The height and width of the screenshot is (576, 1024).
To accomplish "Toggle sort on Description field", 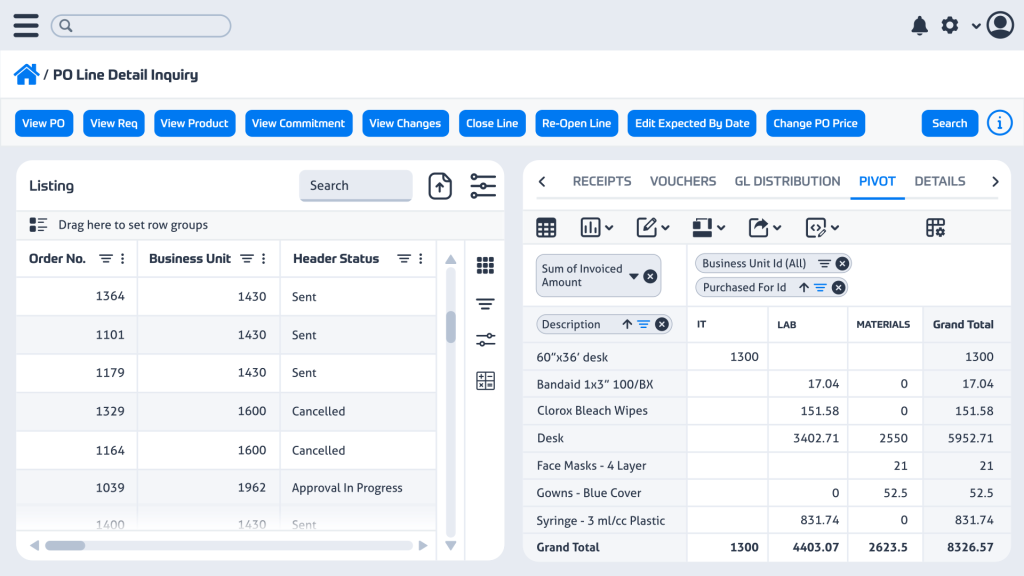I will (627, 324).
